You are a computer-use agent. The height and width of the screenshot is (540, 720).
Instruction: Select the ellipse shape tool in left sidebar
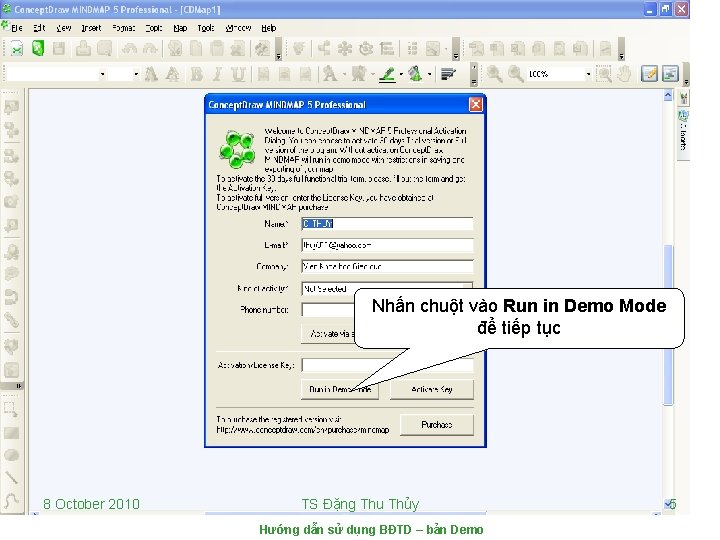[x=11, y=455]
